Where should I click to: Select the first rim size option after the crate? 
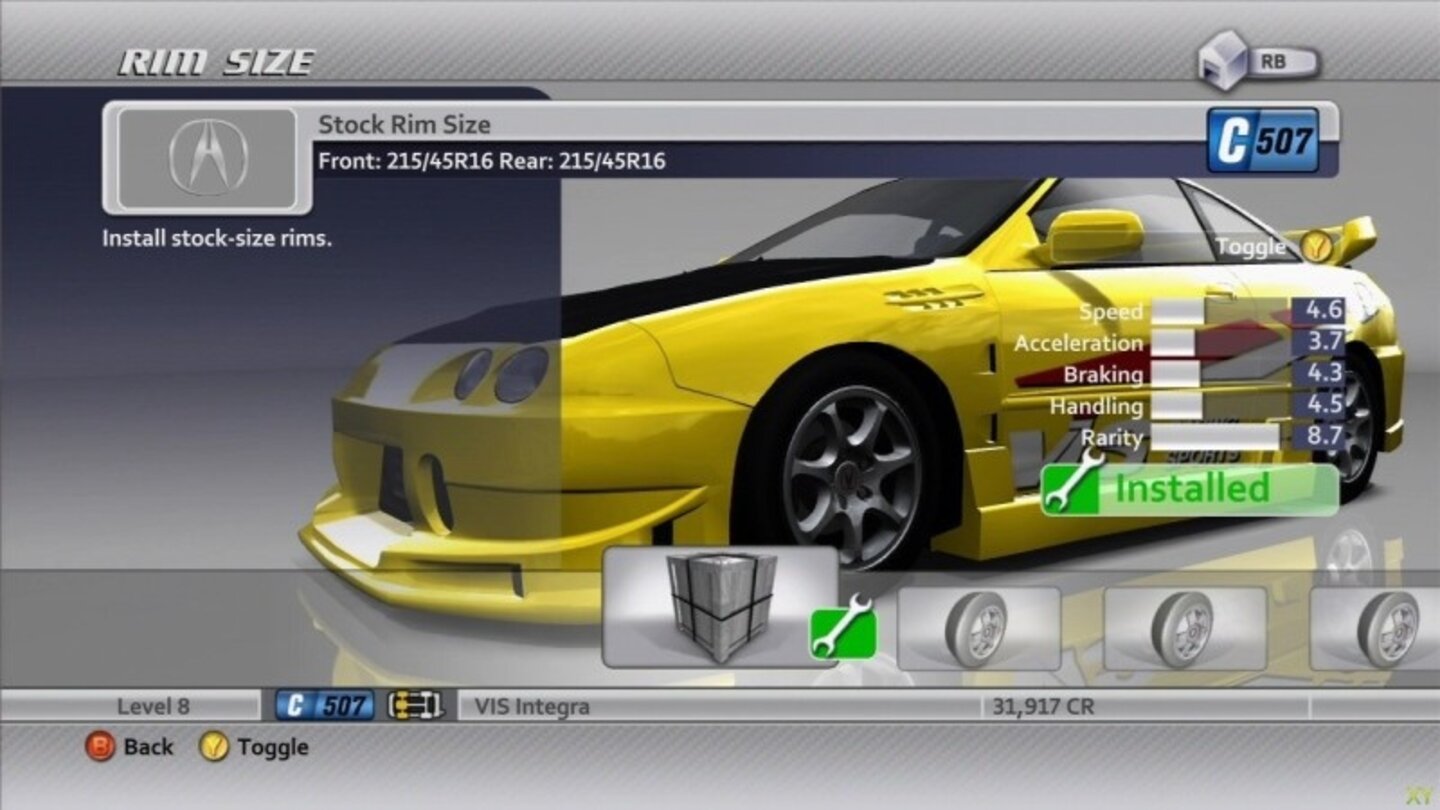979,628
